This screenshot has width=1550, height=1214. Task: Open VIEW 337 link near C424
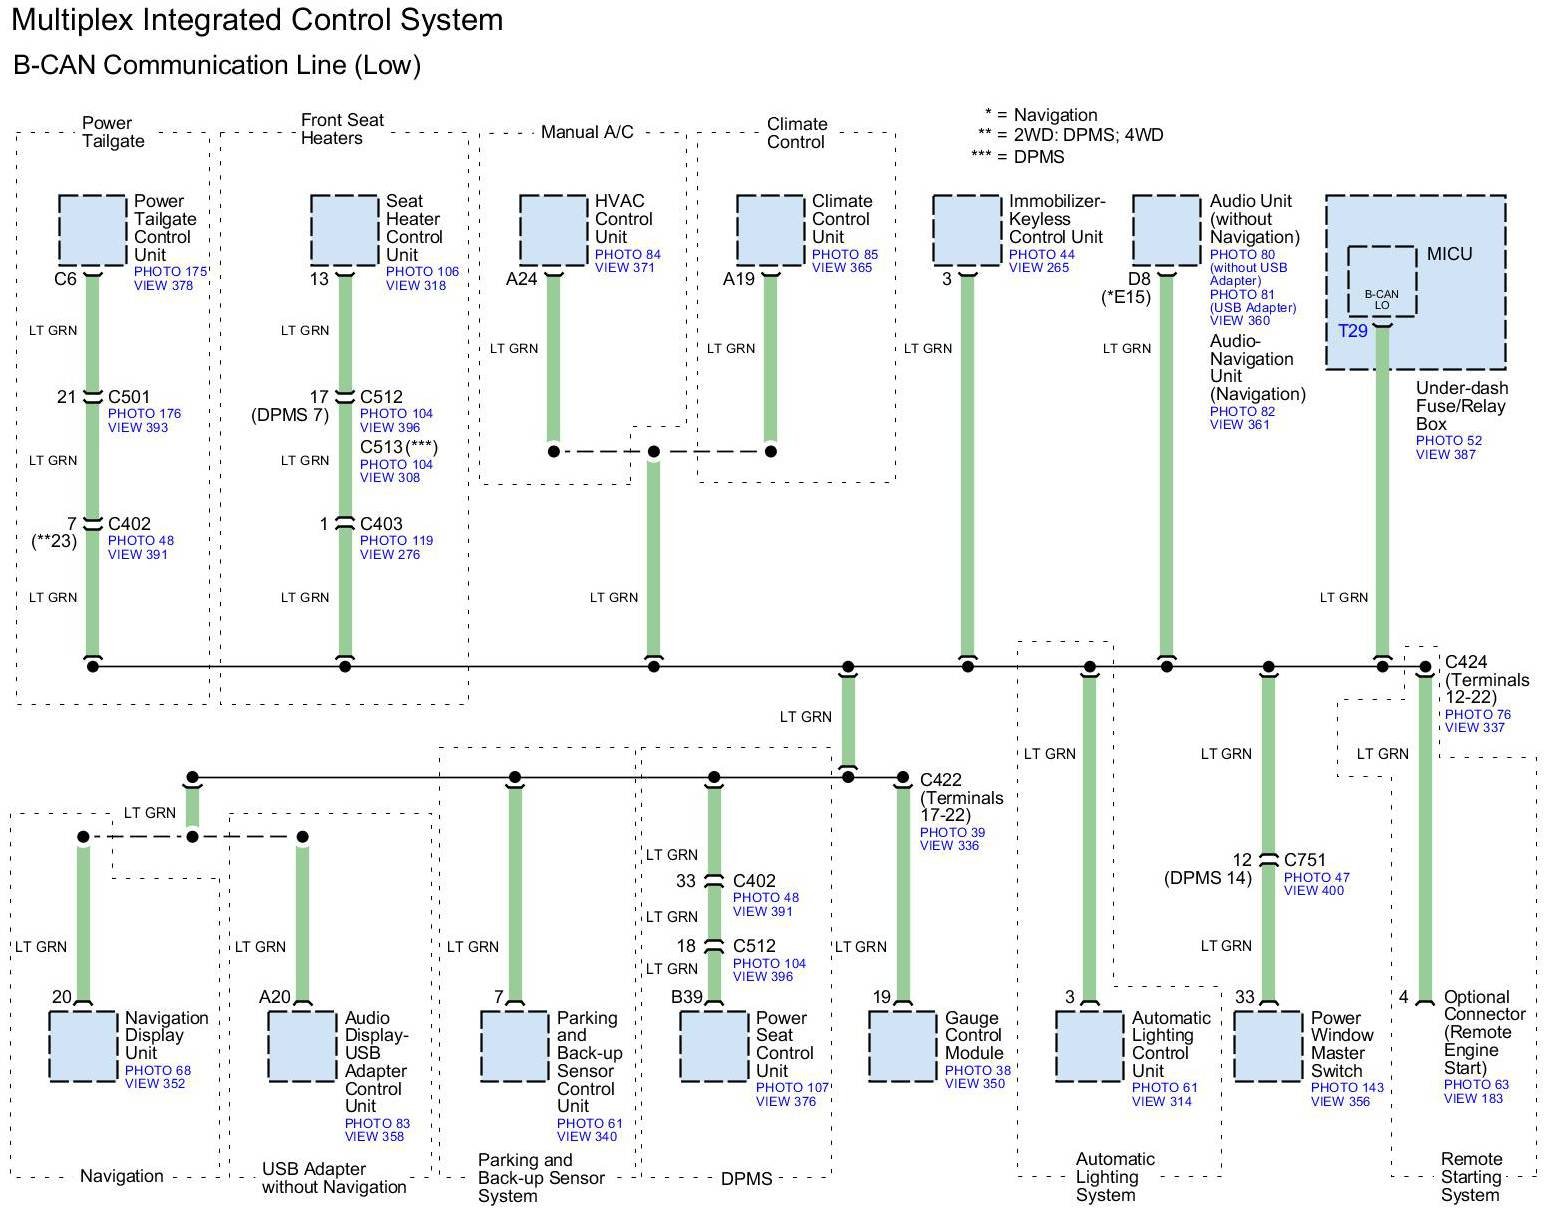[x=1474, y=728]
